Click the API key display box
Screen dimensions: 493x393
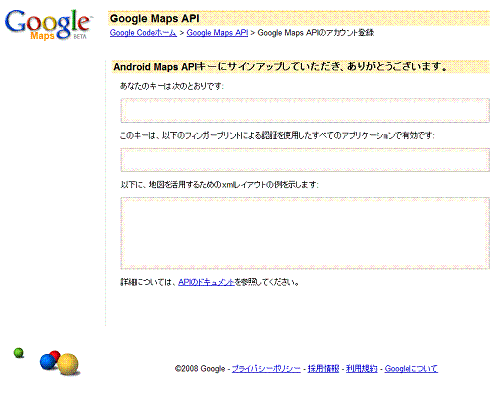pyautogui.click(x=305, y=110)
